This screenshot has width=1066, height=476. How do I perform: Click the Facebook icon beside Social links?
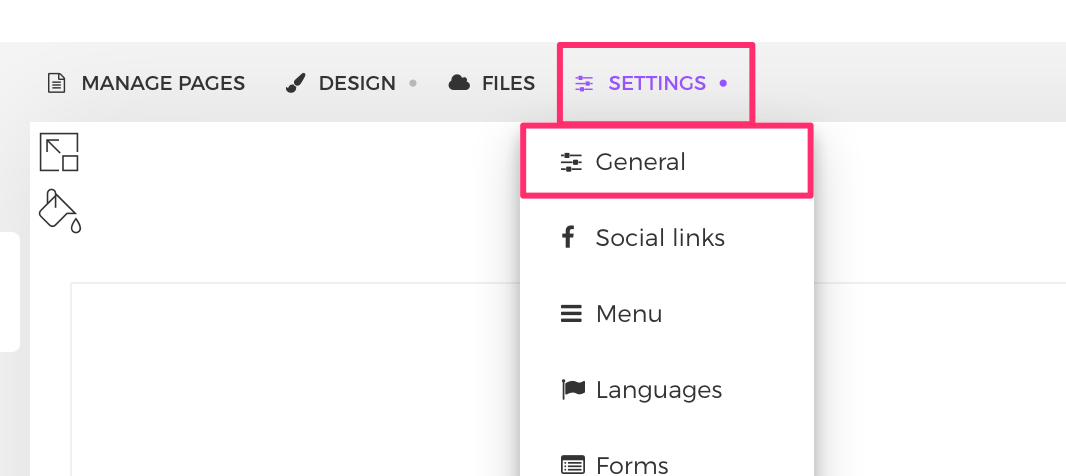569,238
